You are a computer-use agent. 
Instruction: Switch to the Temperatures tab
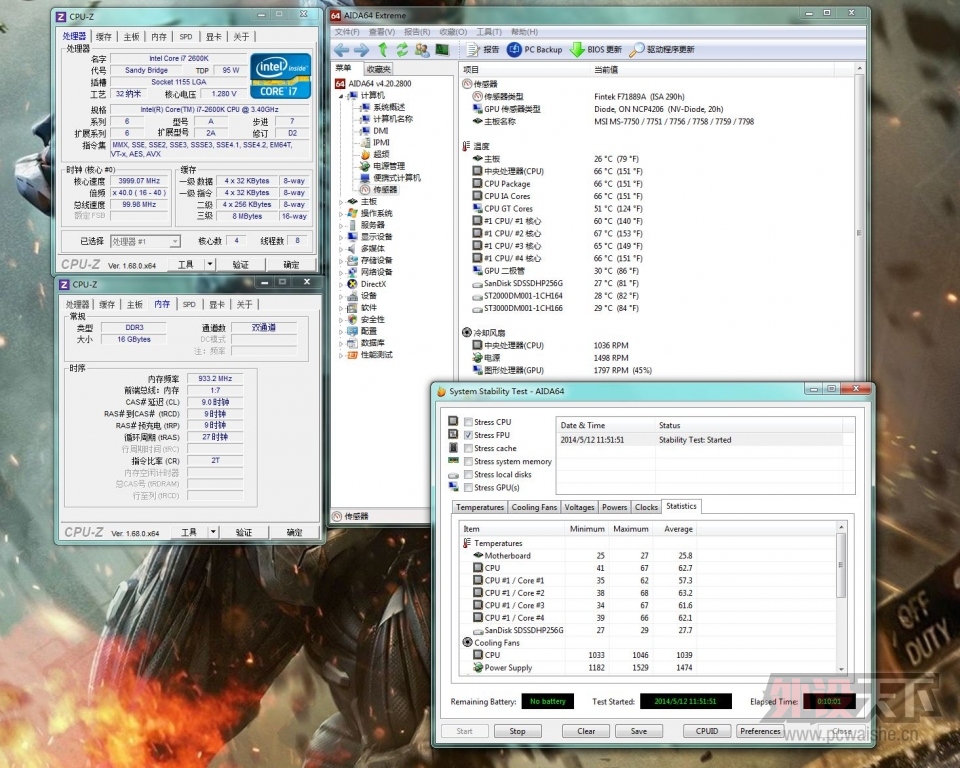point(479,507)
